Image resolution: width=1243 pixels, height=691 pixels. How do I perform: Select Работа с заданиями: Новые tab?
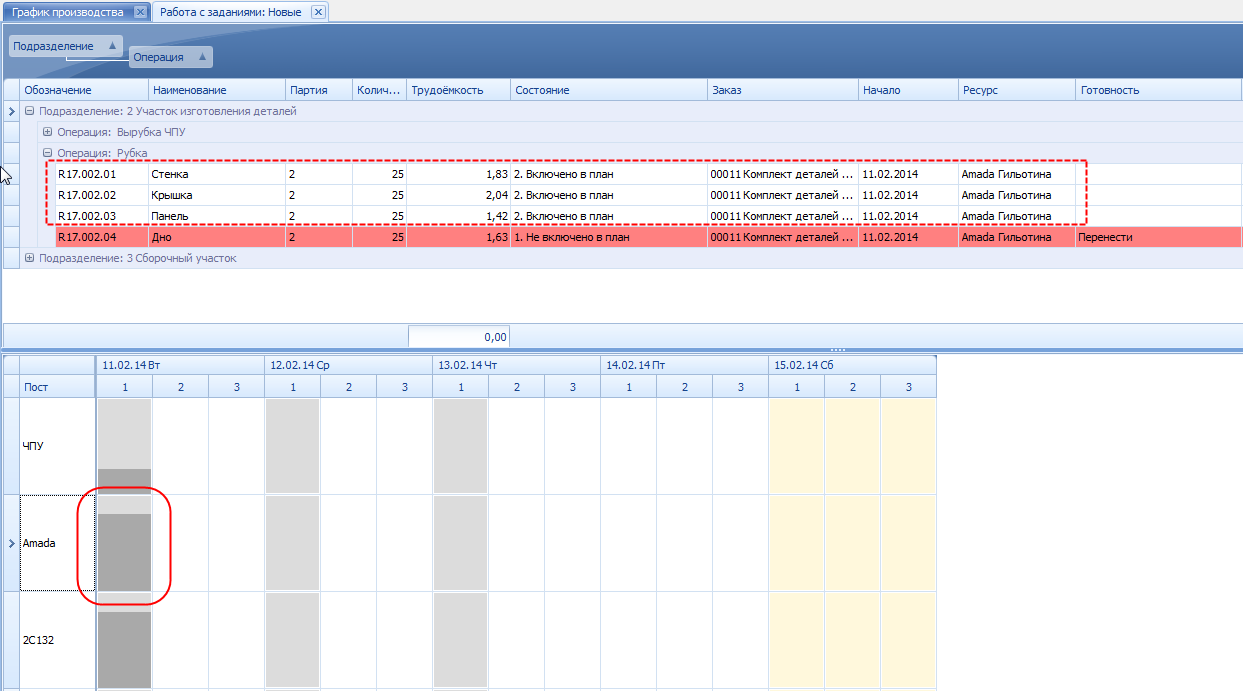pos(232,12)
